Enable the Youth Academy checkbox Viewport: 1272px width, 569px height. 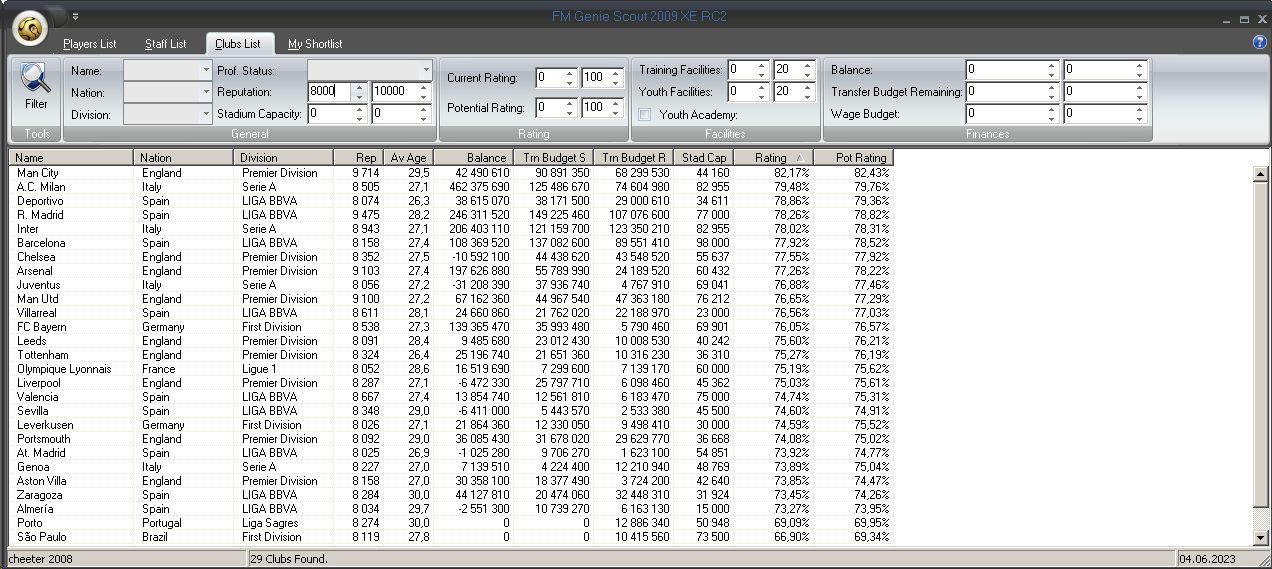645,115
